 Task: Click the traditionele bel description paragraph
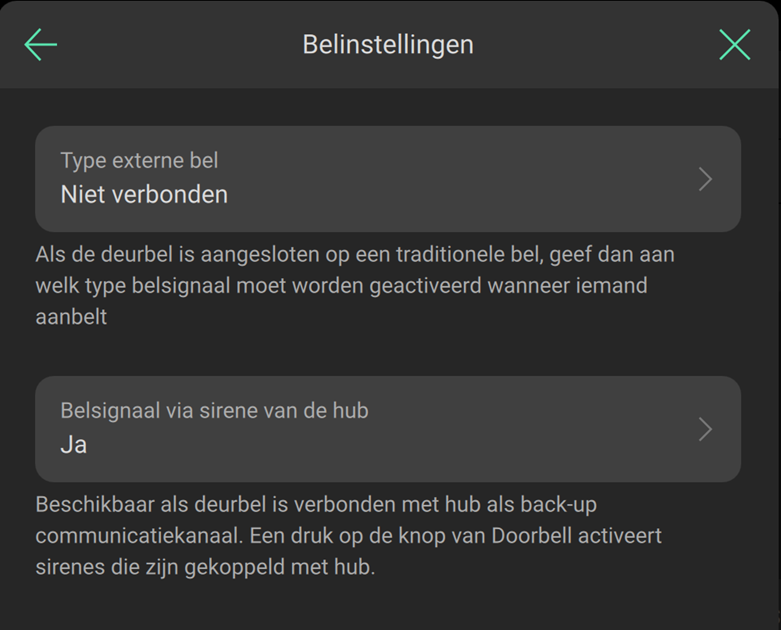[354, 255]
